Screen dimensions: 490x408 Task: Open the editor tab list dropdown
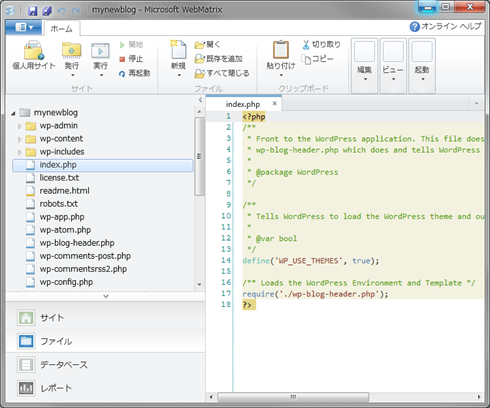(477, 104)
